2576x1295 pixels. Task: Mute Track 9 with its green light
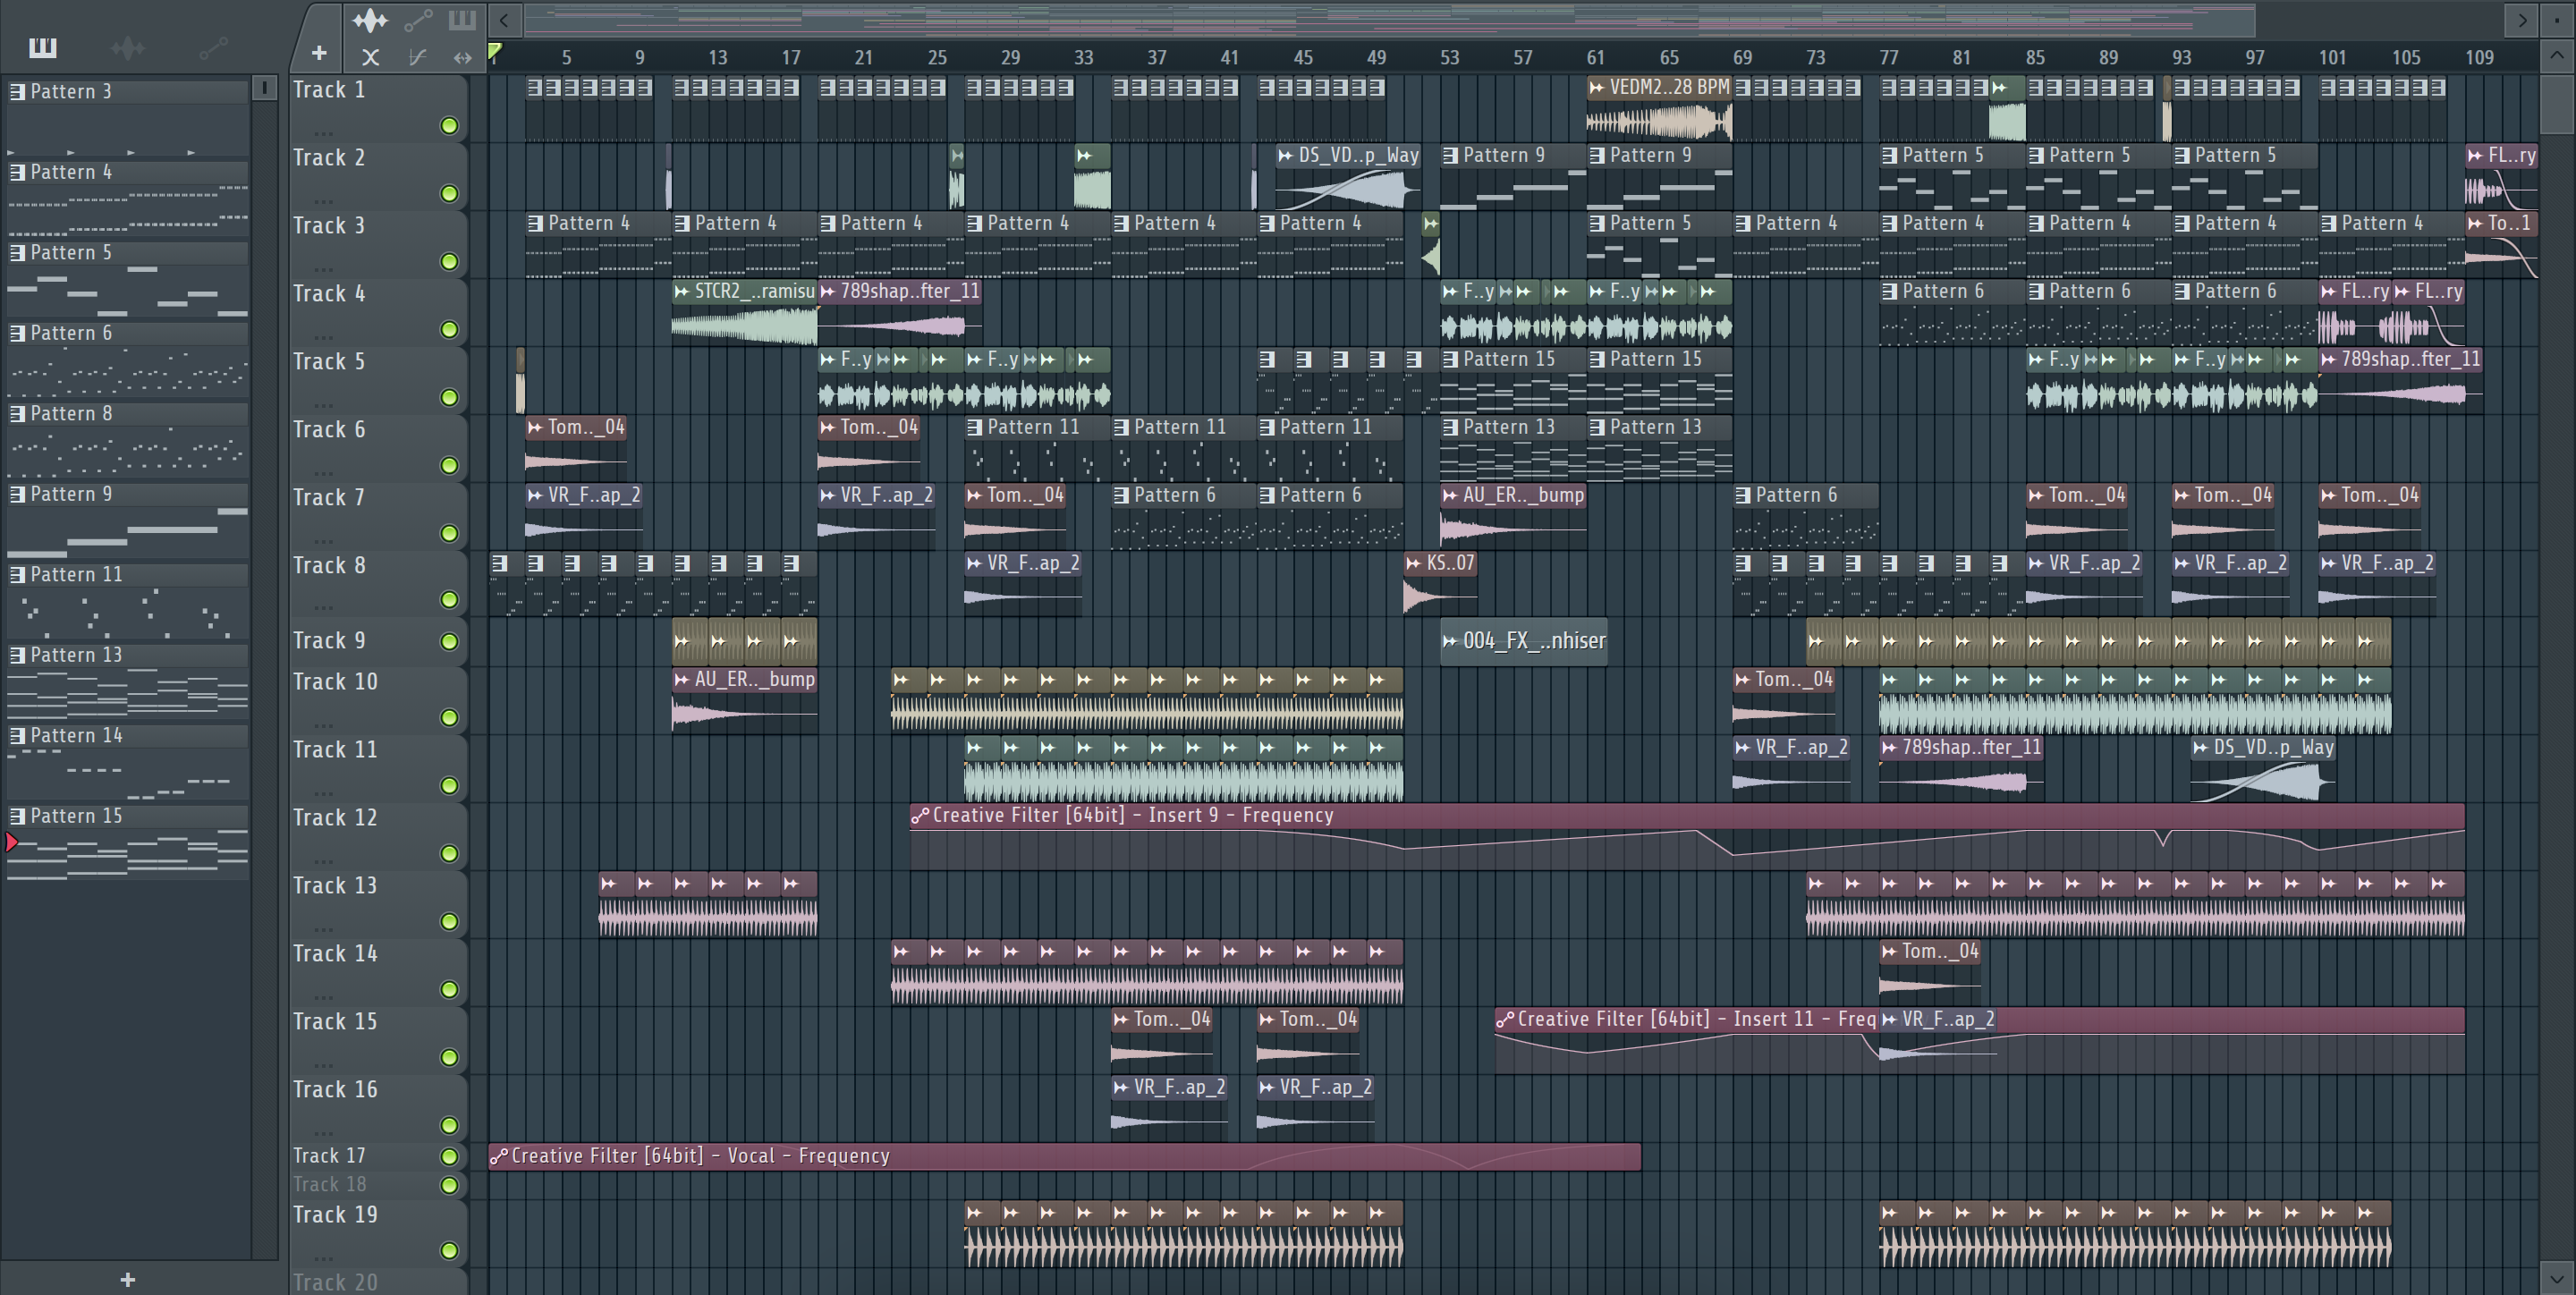click(449, 641)
